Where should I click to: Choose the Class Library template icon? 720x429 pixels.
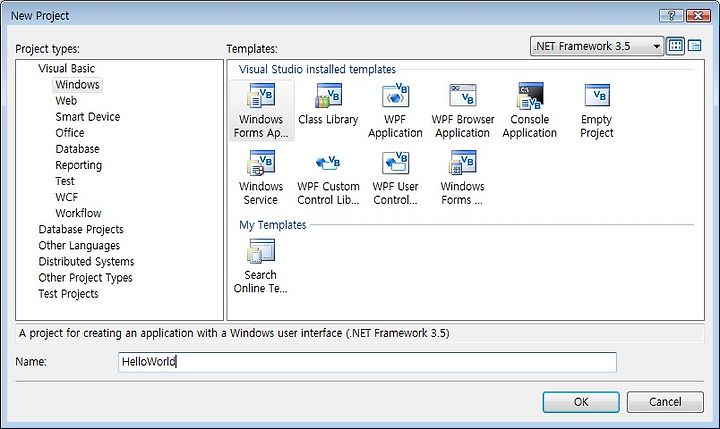pyautogui.click(x=328, y=96)
